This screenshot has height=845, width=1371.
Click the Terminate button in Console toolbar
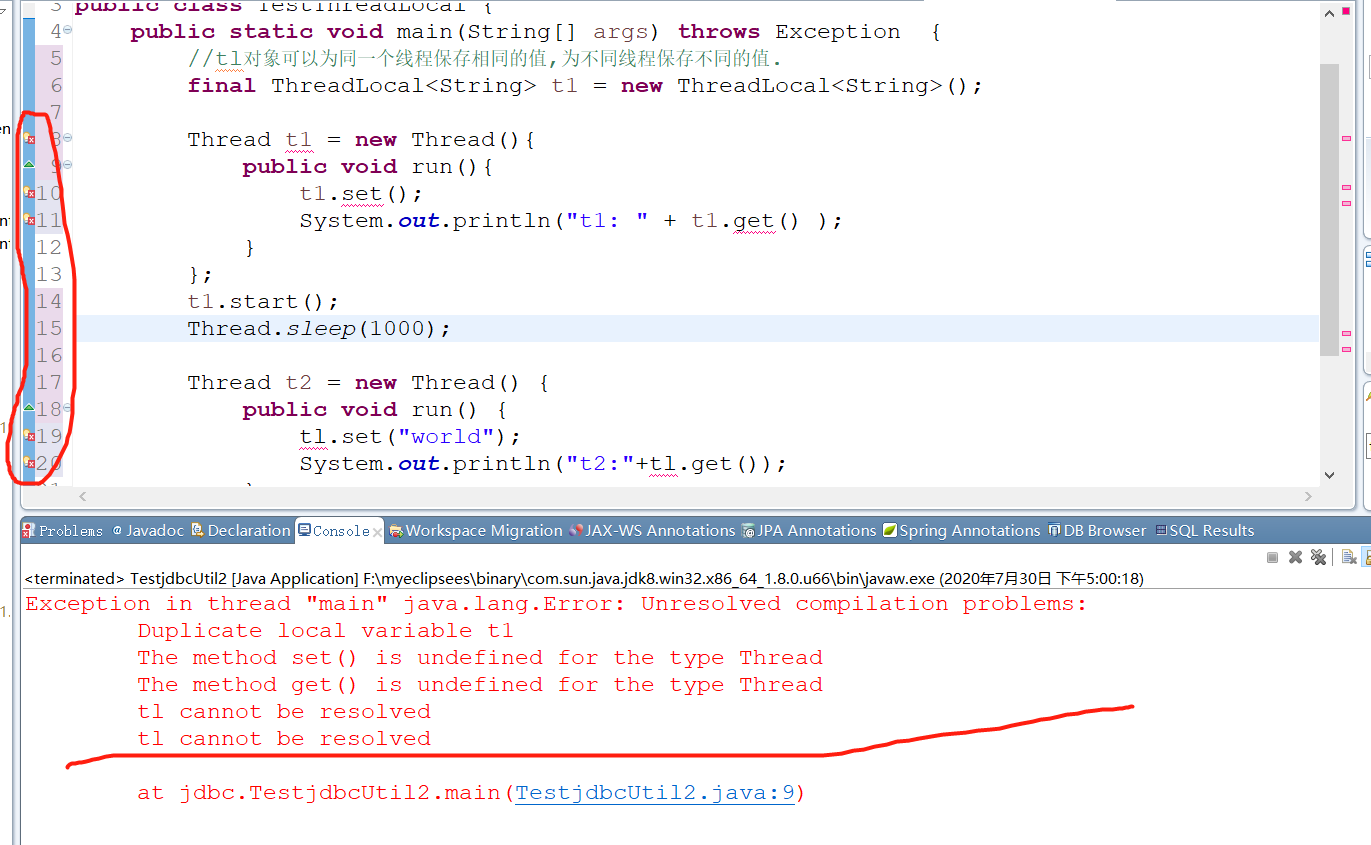[1272, 557]
